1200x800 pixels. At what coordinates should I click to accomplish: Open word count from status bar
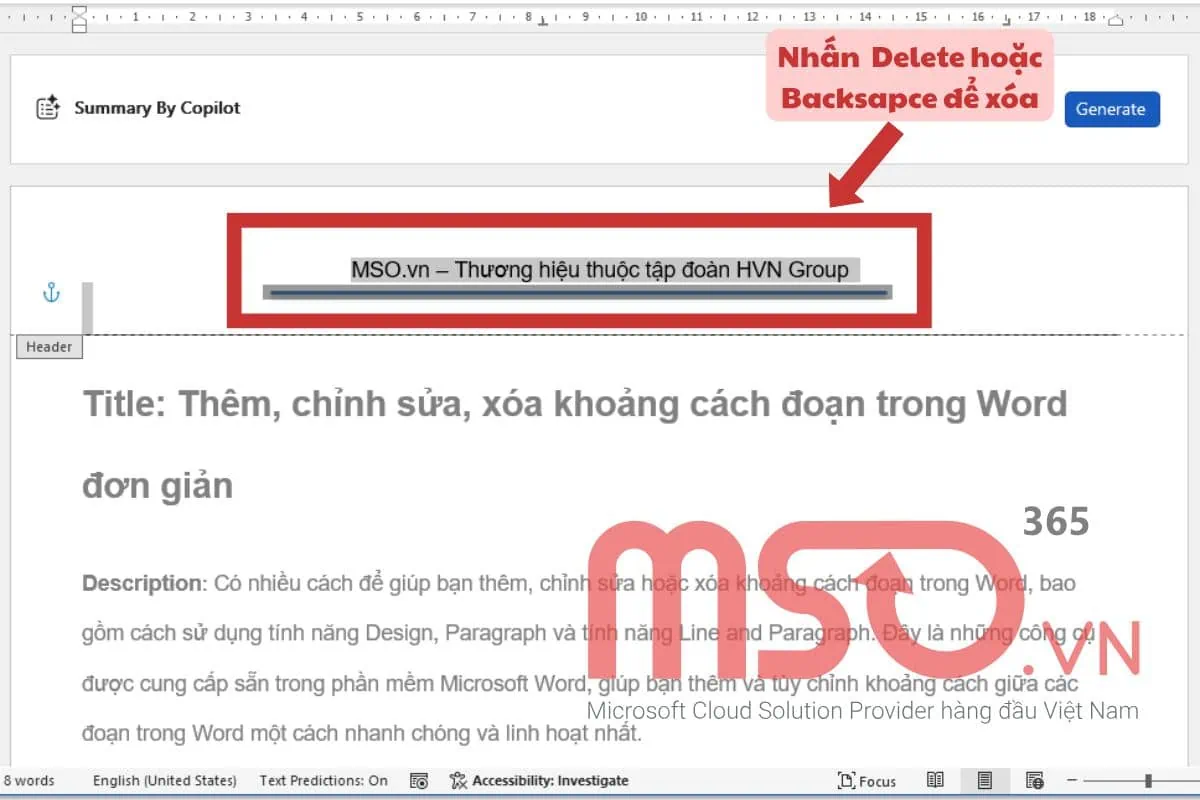29,781
